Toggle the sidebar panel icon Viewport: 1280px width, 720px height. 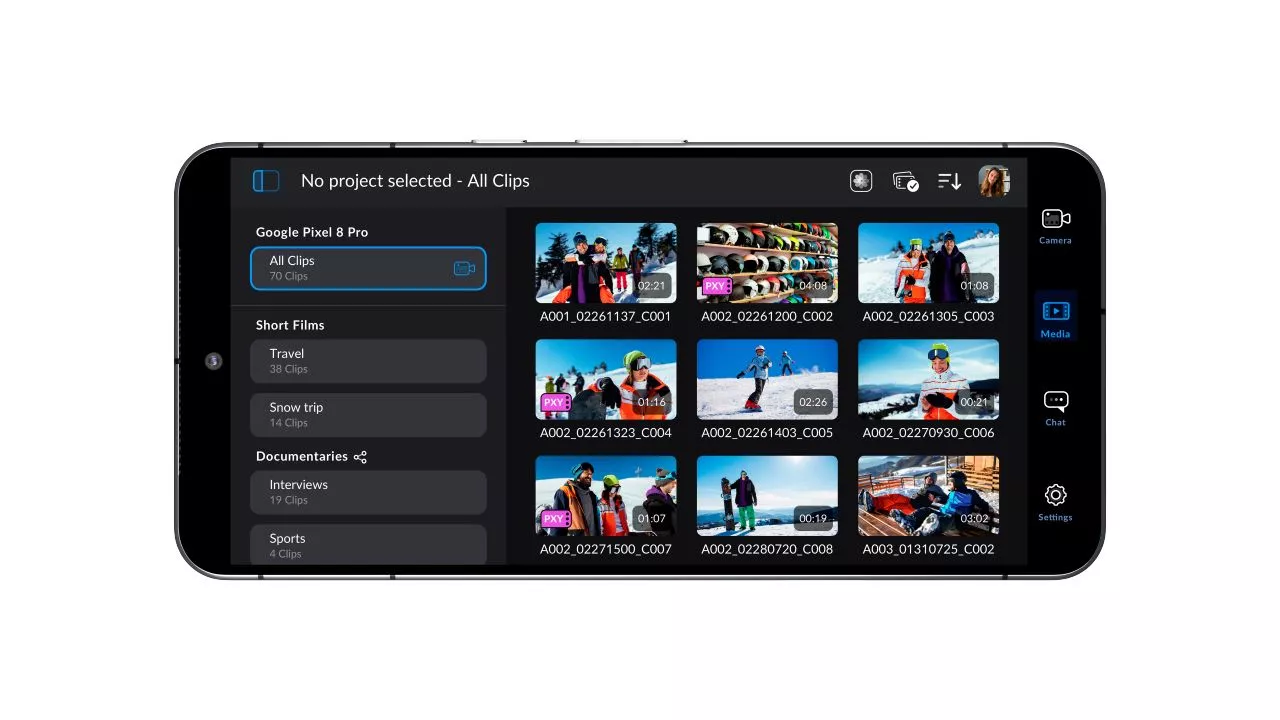(x=266, y=181)
